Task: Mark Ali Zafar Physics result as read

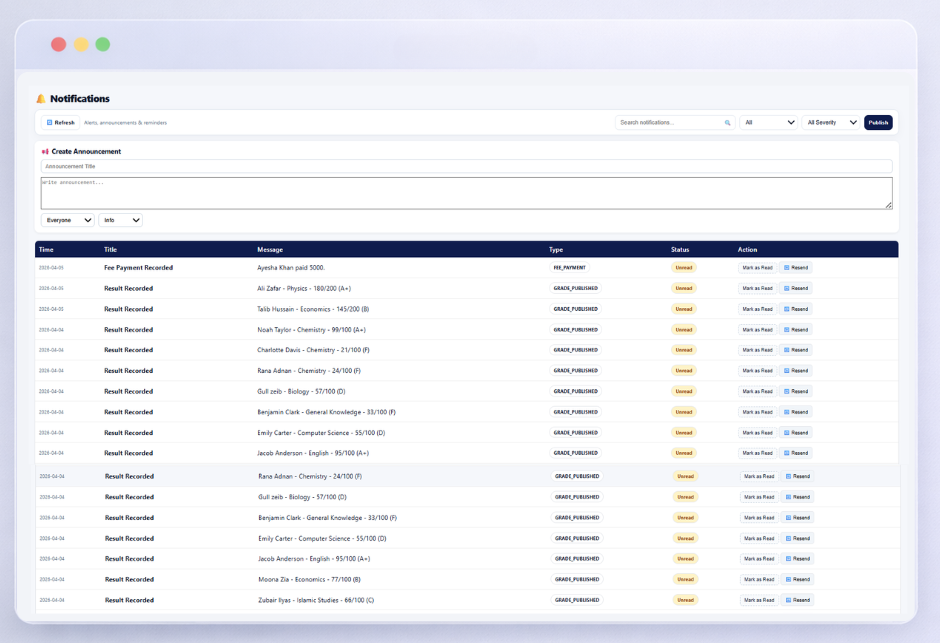Action: (x=757, y=288)
